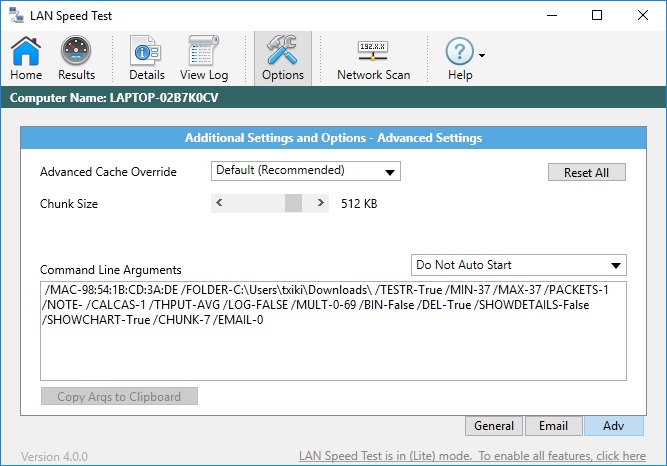This screenshot has width=667, height=466.
Task: Open the Do Not Auto Start dropdown
Action: tap(519, 265)
